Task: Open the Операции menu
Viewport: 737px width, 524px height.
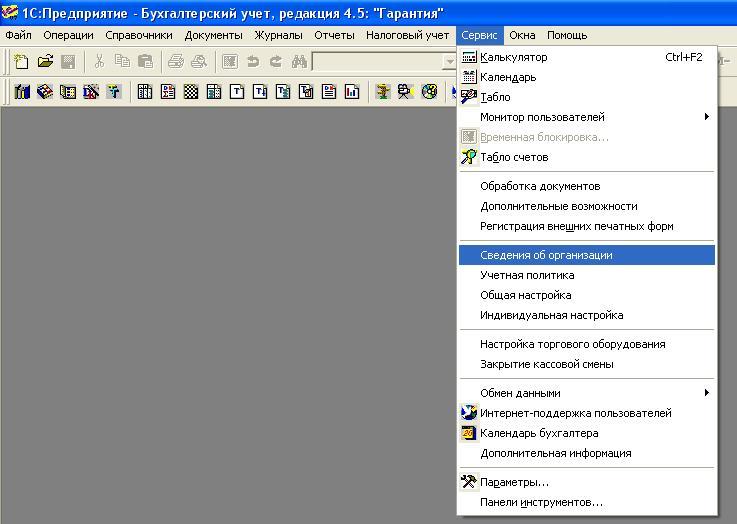Action: [x=68, y=35]
